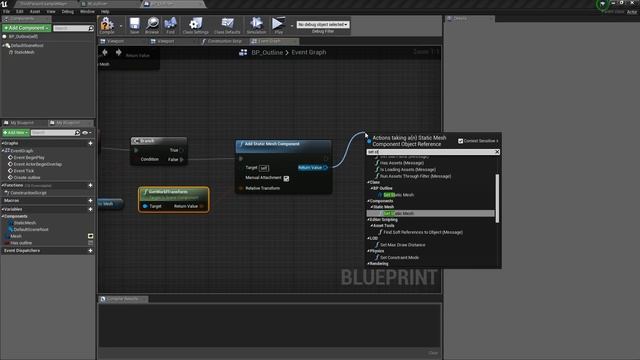Image resolution: width=640 pixels, height=360 pixels.
Task: Navigate back with the left arrow in graph
Action: tap(105, 52)
